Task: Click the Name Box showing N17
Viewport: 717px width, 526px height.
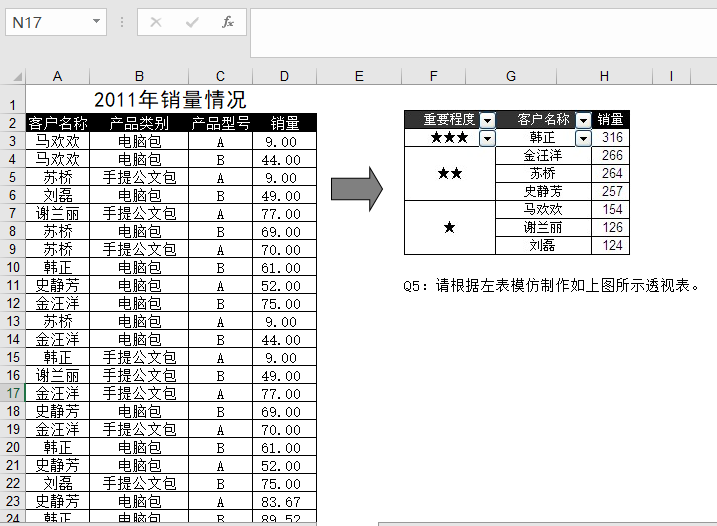Action: (56, 22)
